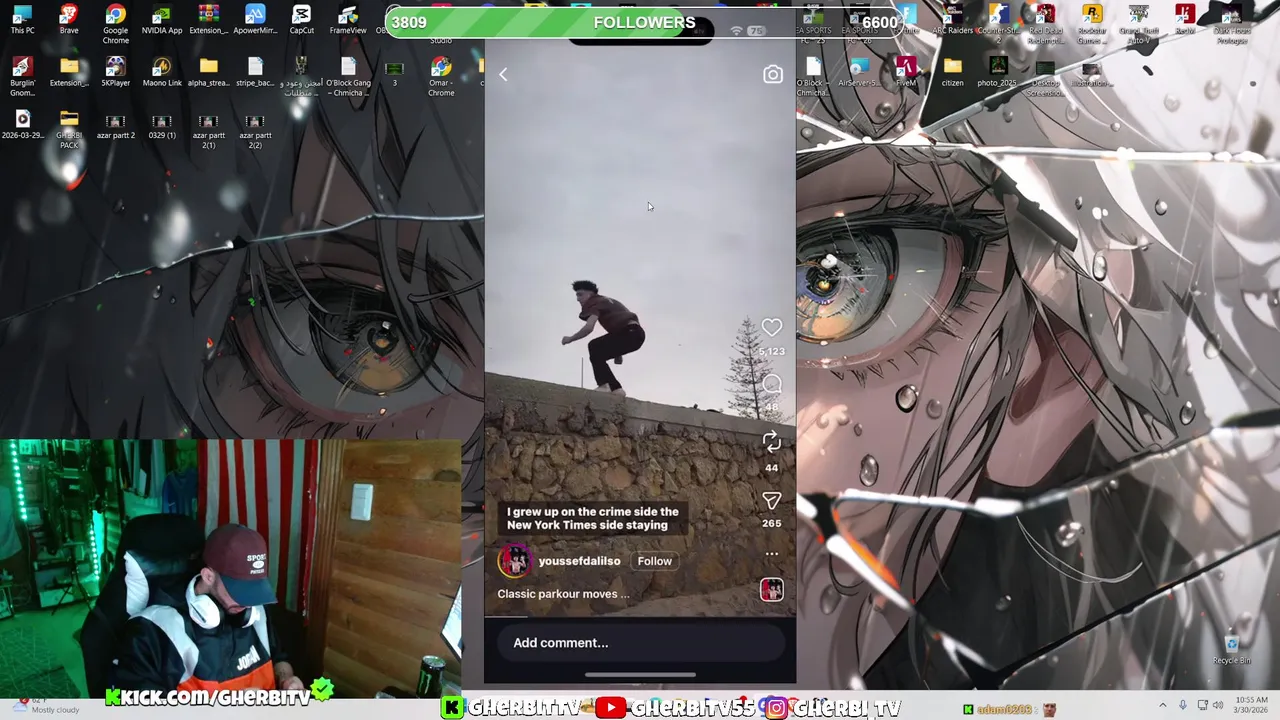Go back using the left chevron arrow
The height and width of the screenshot is (720, 1280).
pyautogui.click(x=503, y=75)
